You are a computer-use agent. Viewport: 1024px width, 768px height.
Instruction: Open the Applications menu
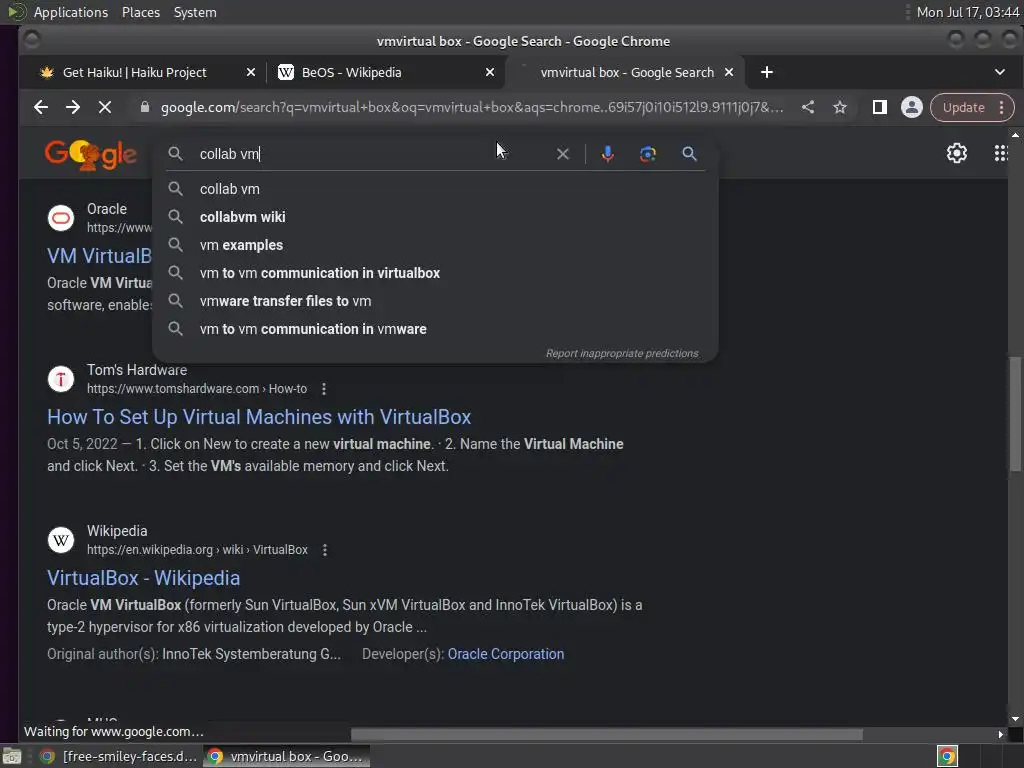pyautogui.click(x=71, y=12)
